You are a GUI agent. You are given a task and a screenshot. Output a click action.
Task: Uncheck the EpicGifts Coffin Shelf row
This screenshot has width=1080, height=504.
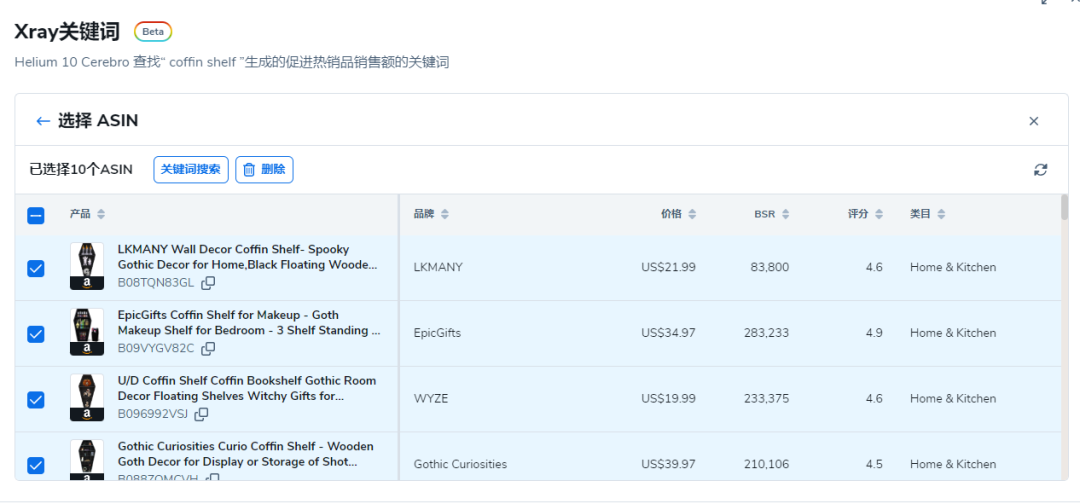[x=36, y=334]
